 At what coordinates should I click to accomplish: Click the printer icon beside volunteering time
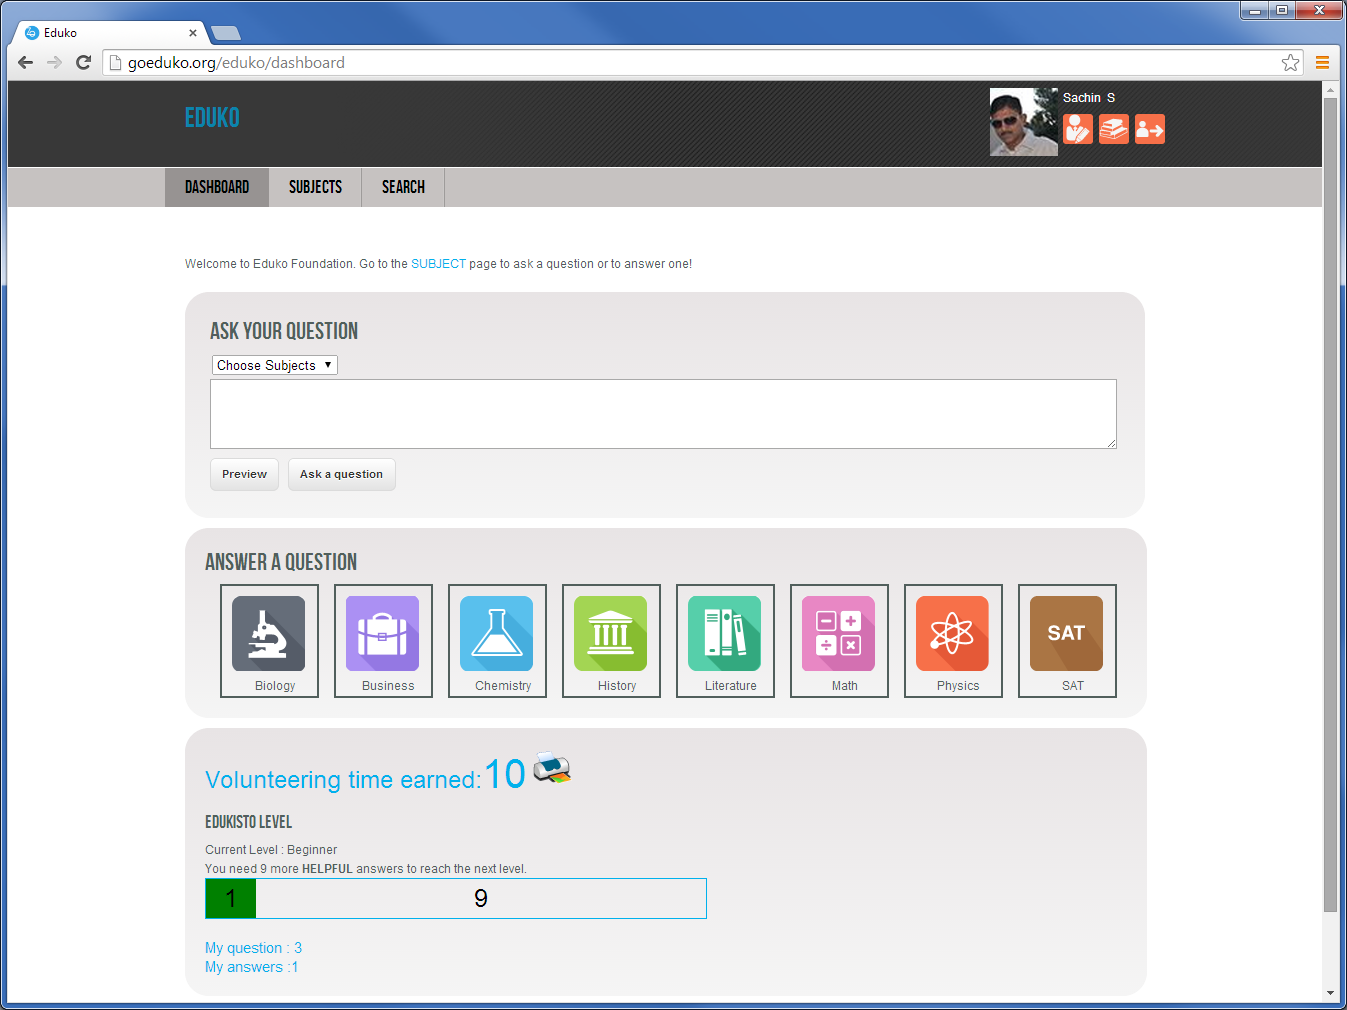pyautogui.click(x=552, y=768)
